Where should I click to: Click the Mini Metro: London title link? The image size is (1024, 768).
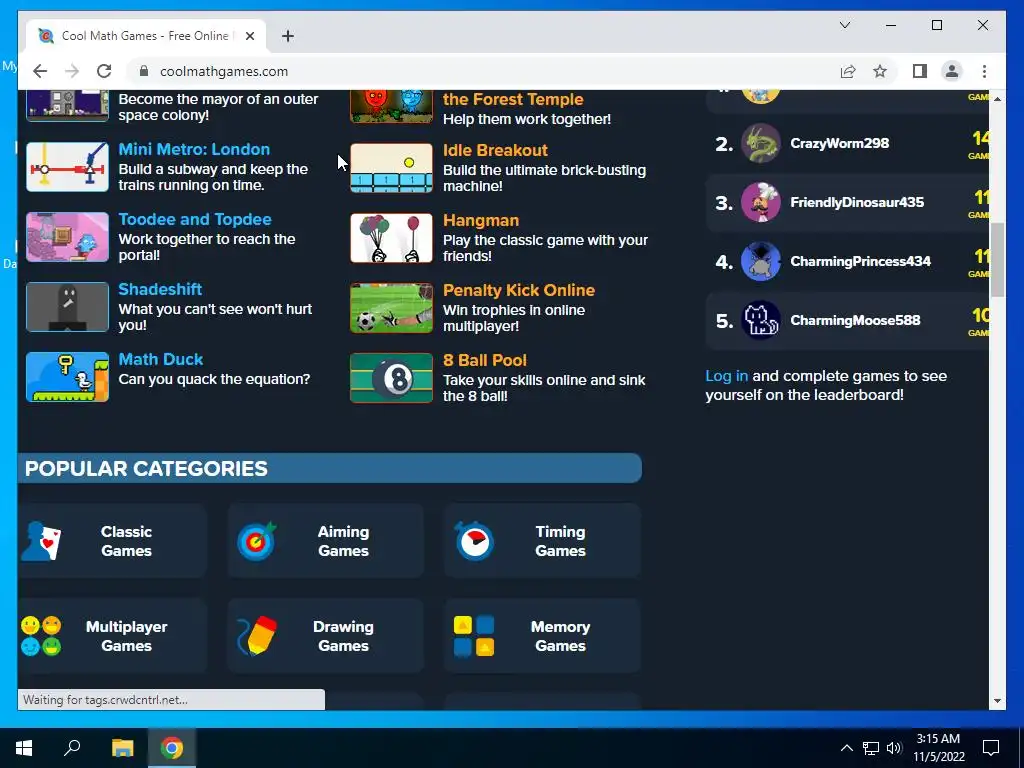[x=194, y=149]
